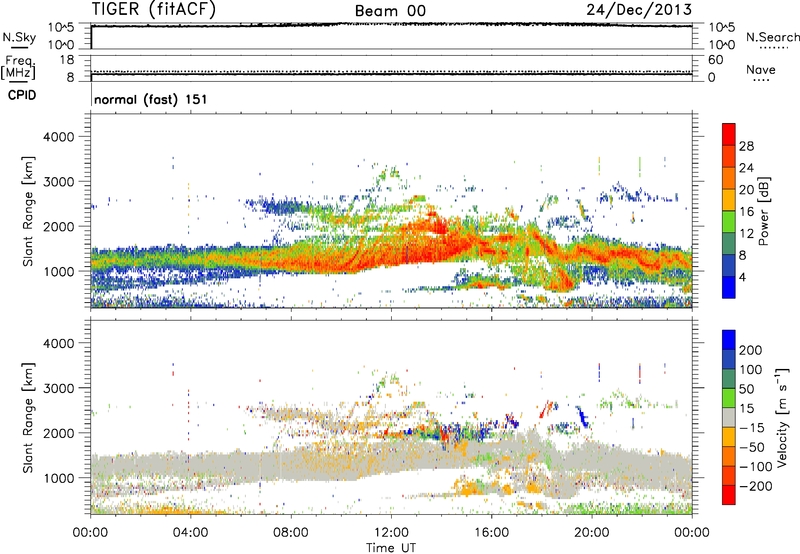Pick the red bottom segment of Velocity bar
The height and width of the screenshot is (554, 800).
coord(729,495)
